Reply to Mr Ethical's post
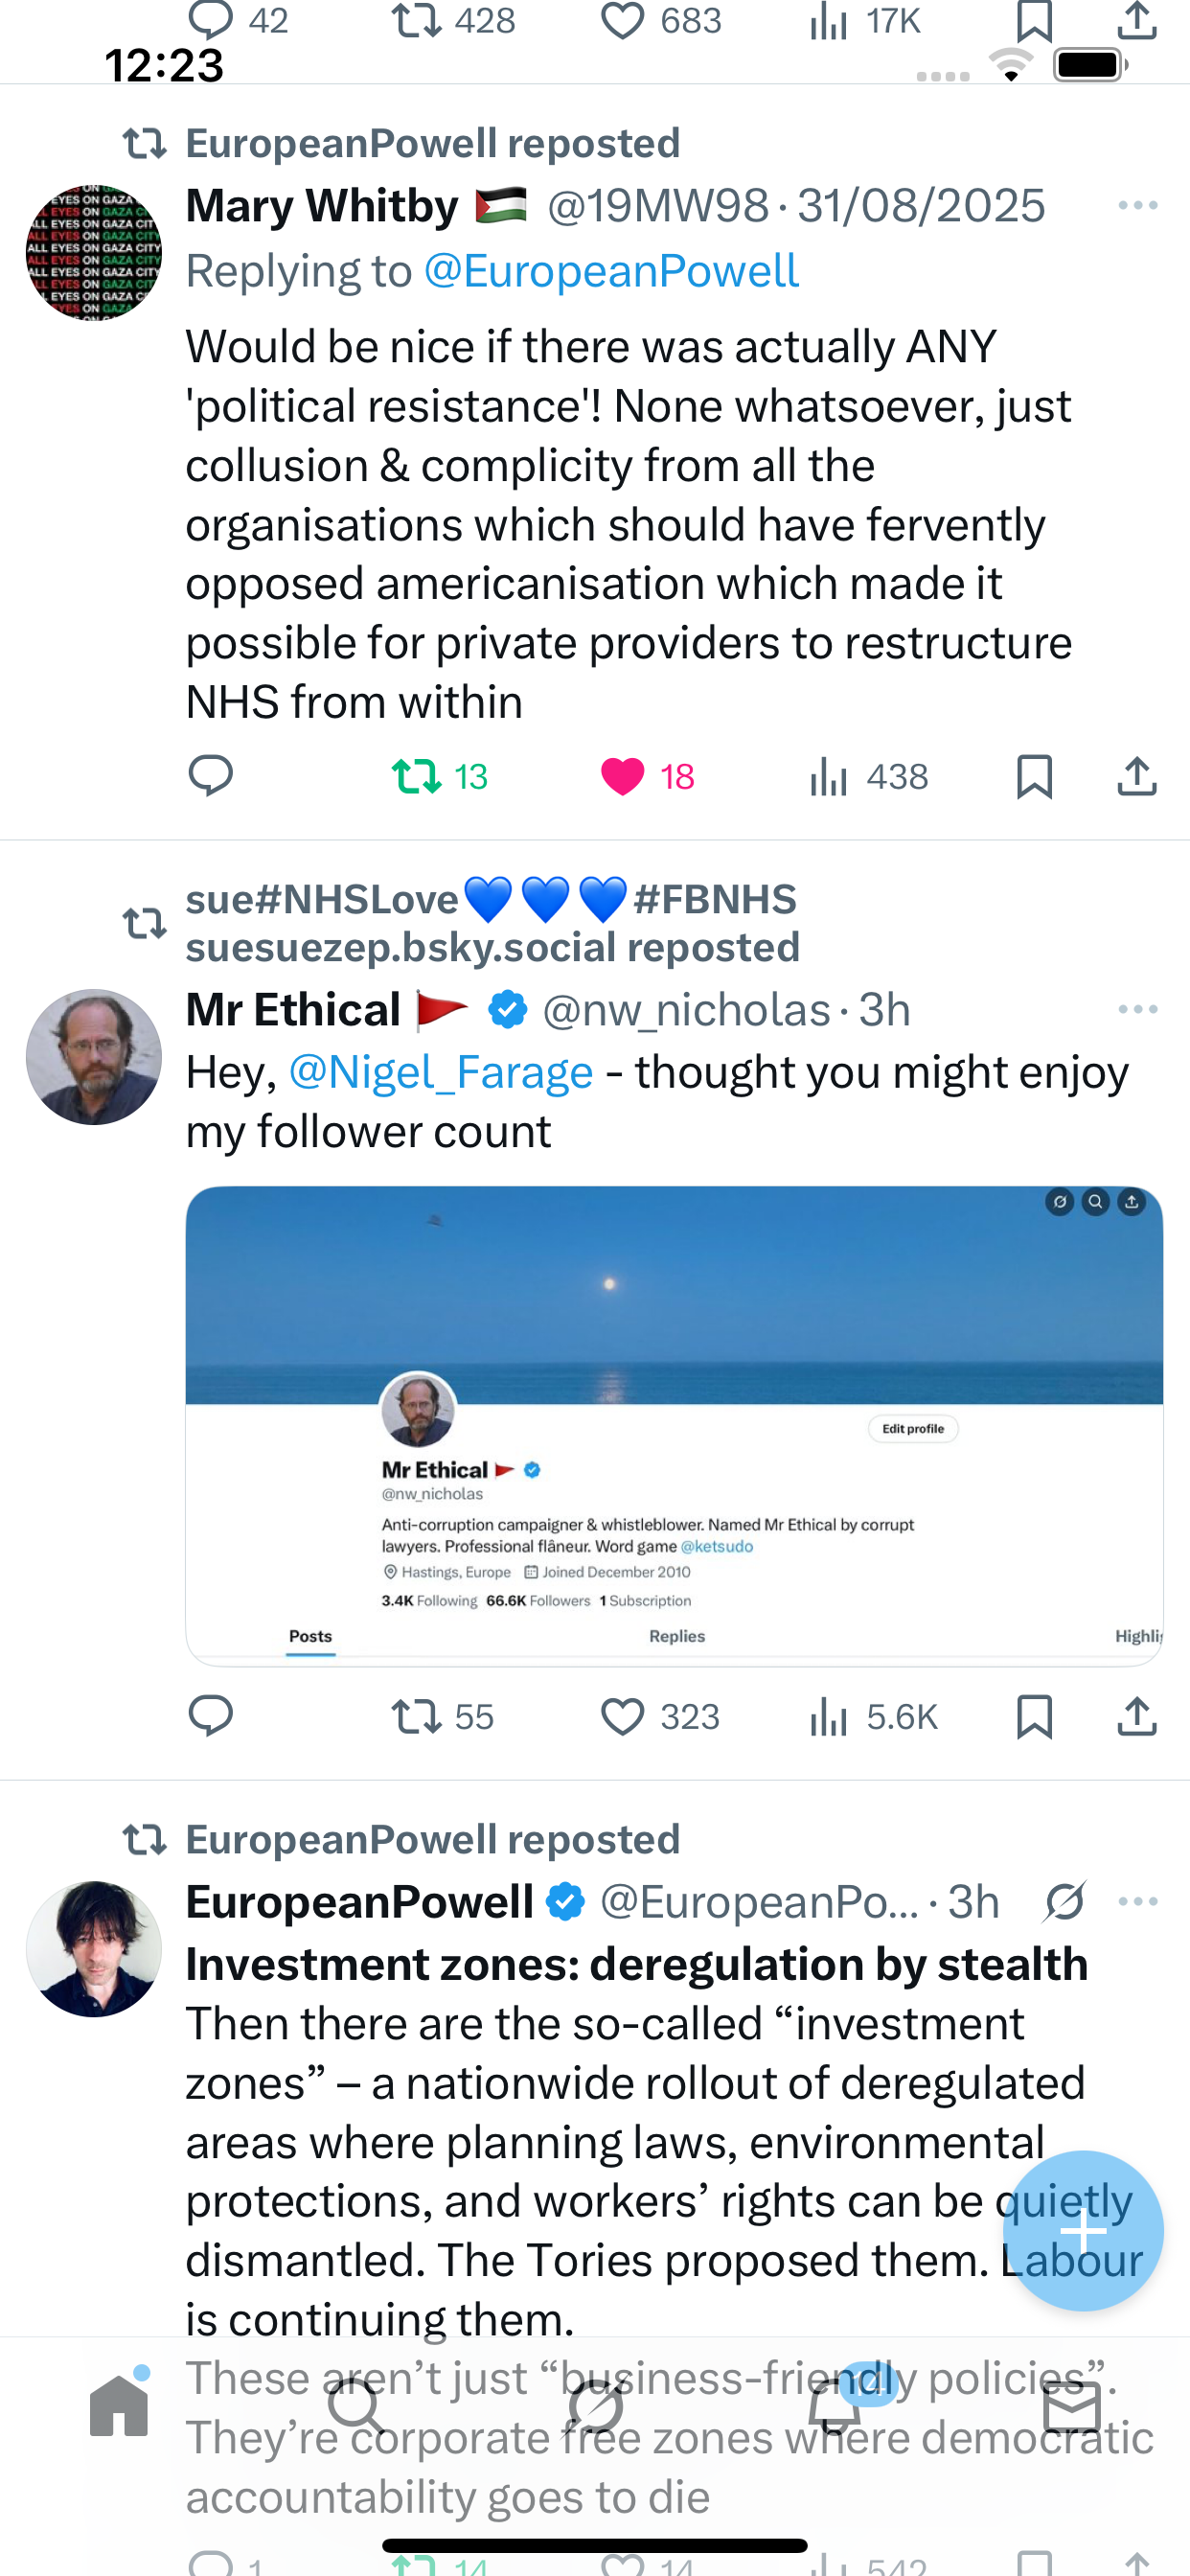 210,1717
